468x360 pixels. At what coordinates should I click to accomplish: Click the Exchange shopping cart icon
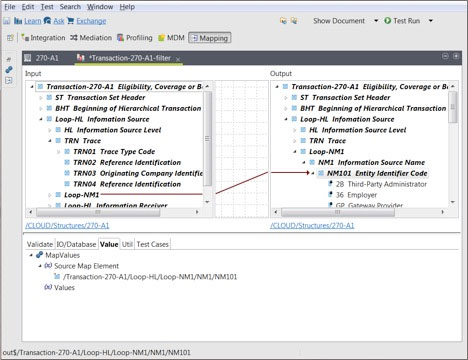(x=70, y=21)
